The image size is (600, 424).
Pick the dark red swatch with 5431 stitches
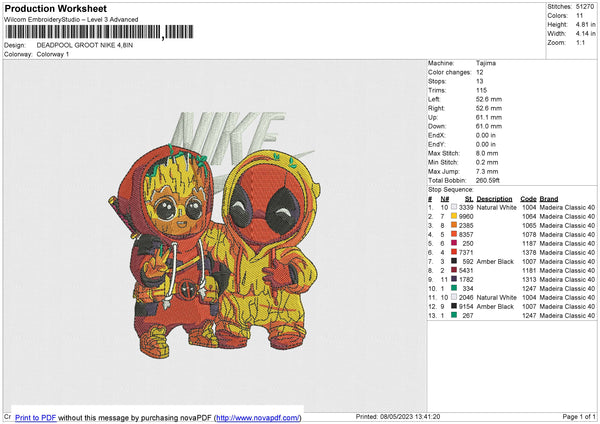coord(454,270)
